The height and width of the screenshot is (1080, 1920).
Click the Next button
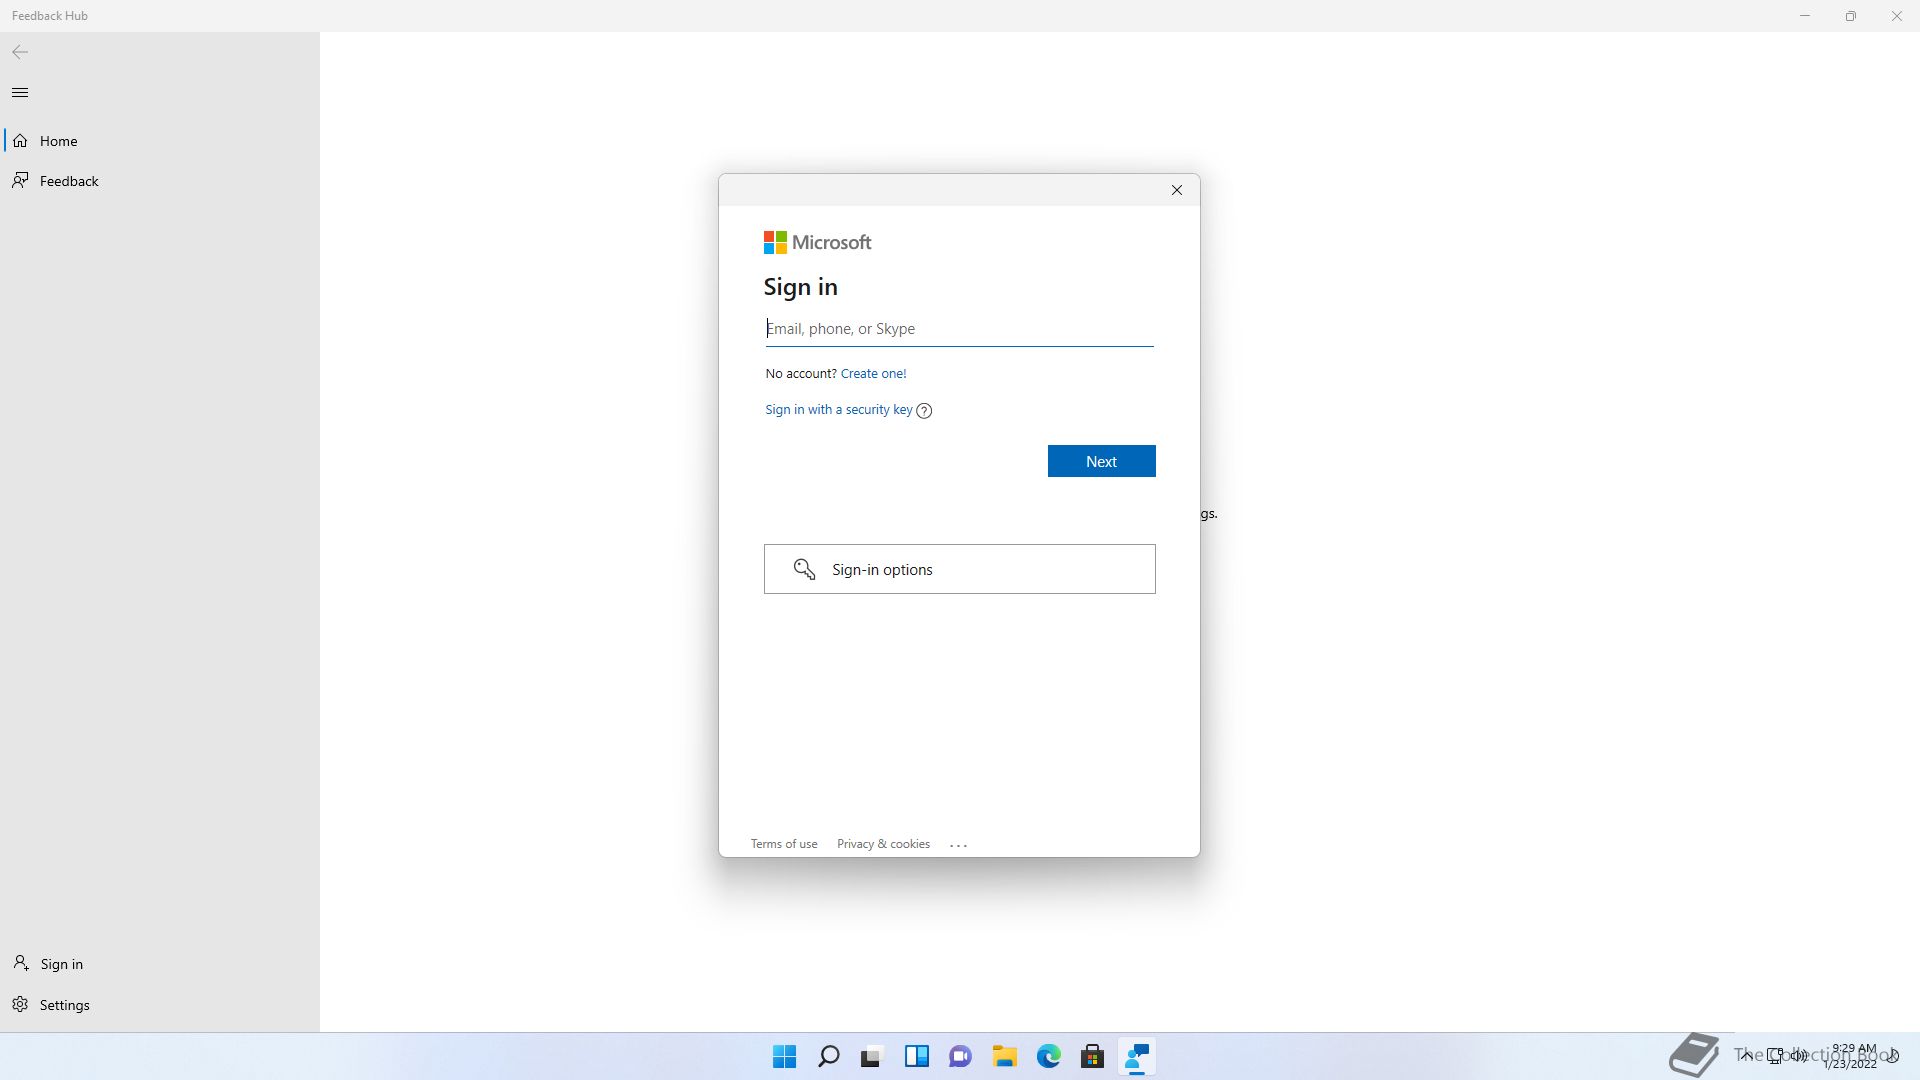pyautogui.click(x=1101, y=461)
